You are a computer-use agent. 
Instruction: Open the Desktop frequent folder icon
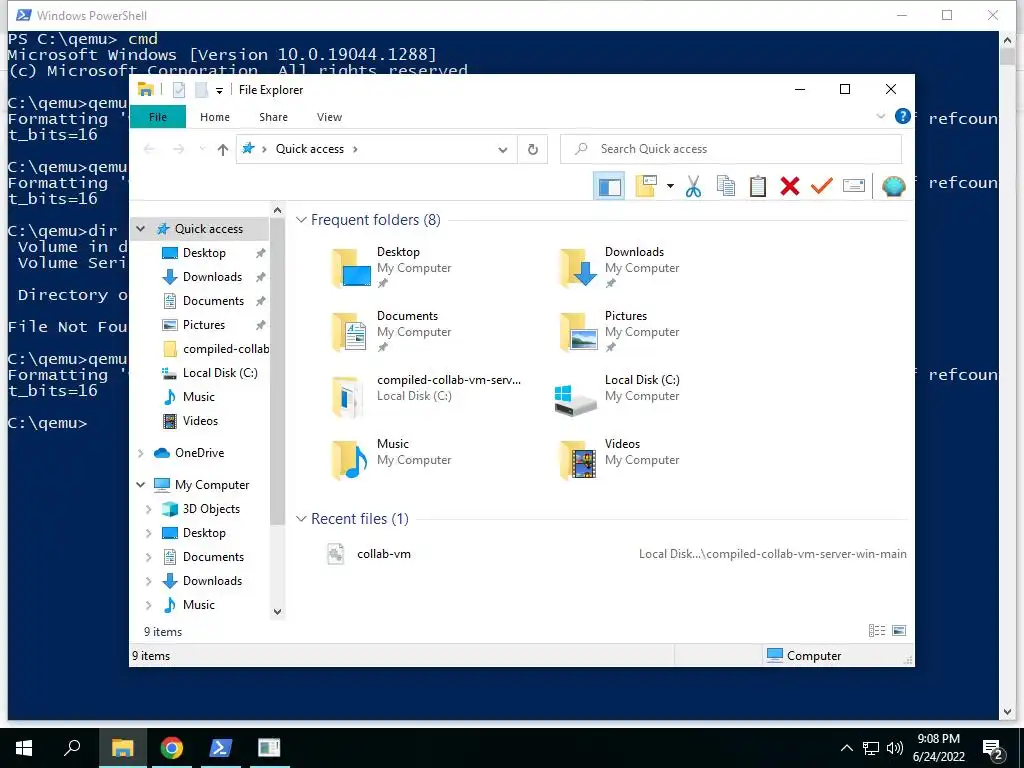click(x=351, y=268)
